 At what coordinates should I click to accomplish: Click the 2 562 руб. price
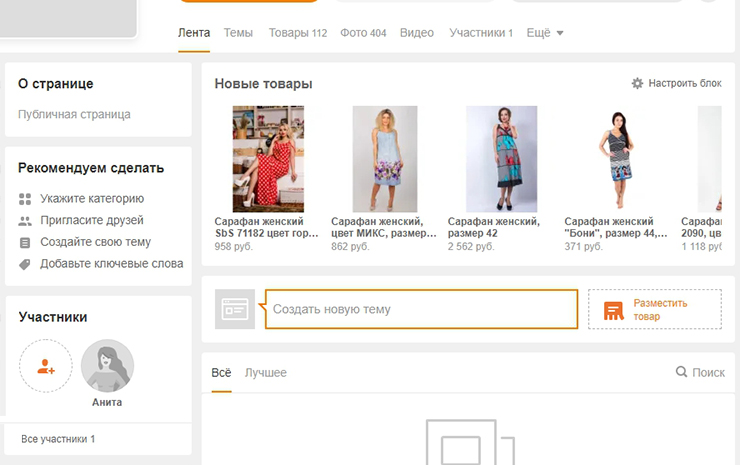[471, 246]
